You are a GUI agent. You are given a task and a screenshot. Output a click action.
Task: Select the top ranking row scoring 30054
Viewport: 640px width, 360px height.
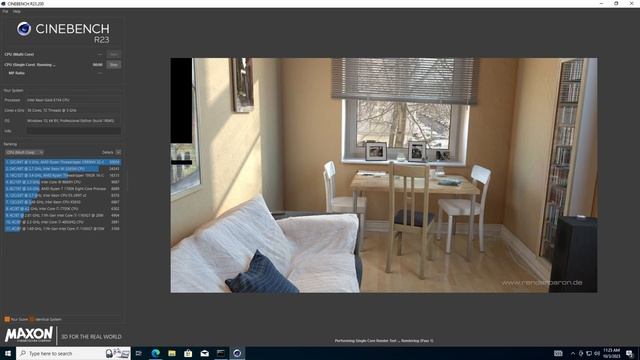(63, 162)
